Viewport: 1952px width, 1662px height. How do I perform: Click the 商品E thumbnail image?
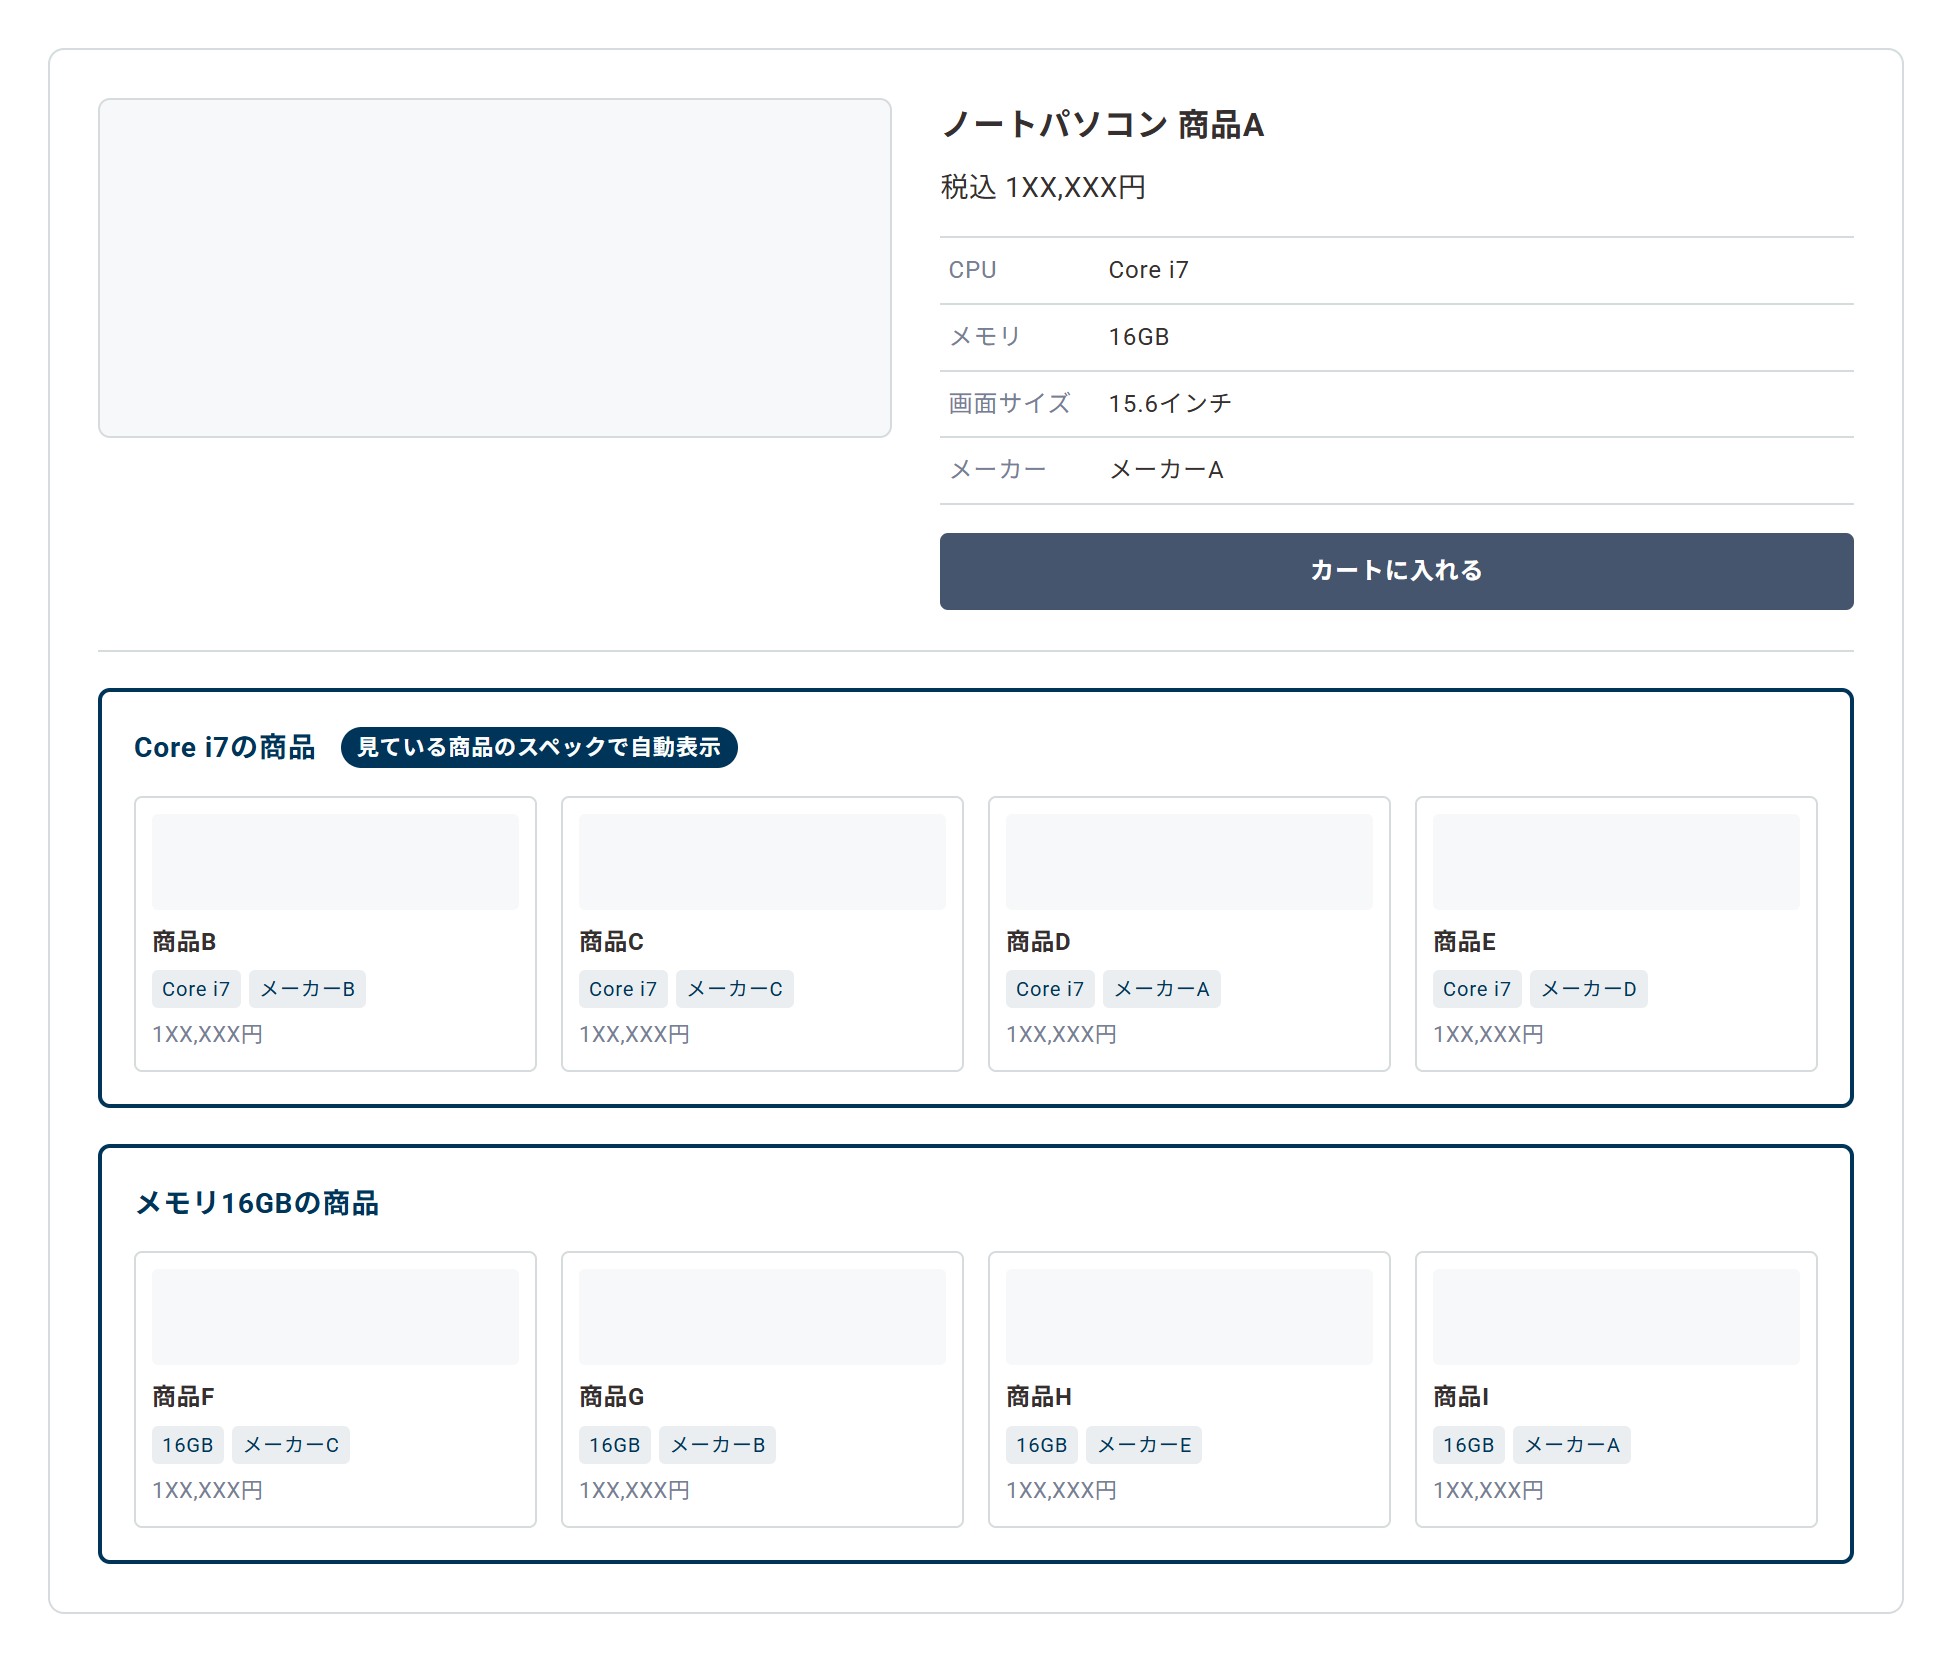click(1616, 862)
